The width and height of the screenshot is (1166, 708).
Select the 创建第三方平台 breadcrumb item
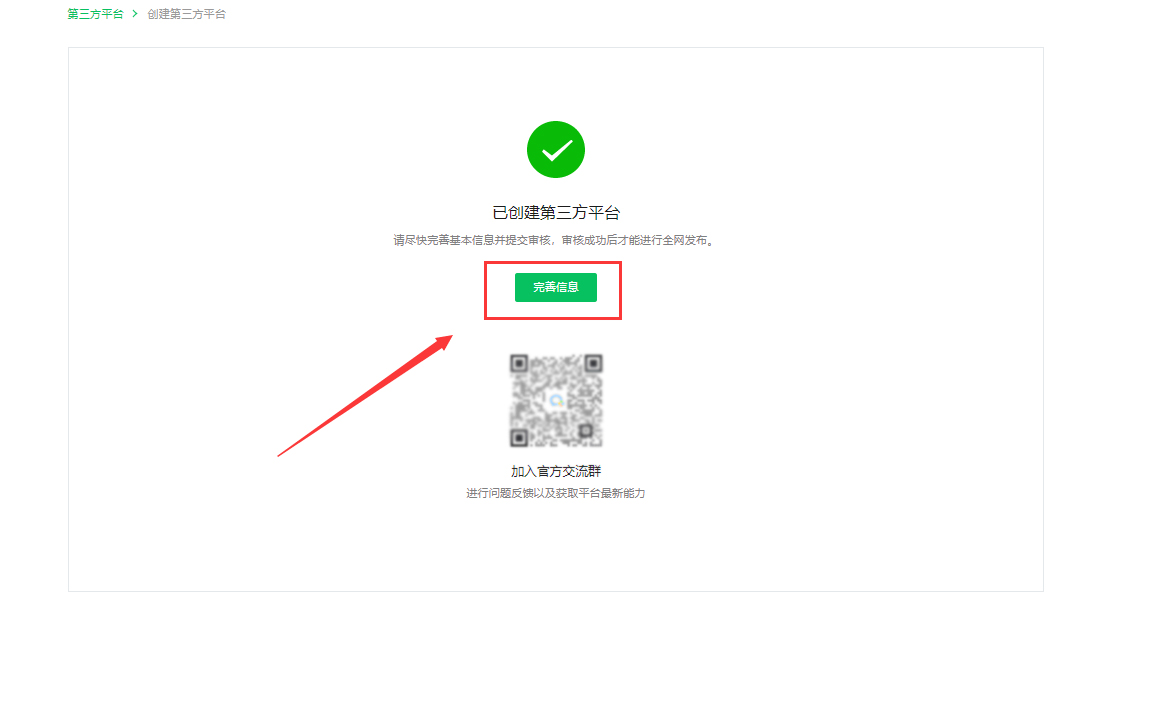tap(187, 14)
